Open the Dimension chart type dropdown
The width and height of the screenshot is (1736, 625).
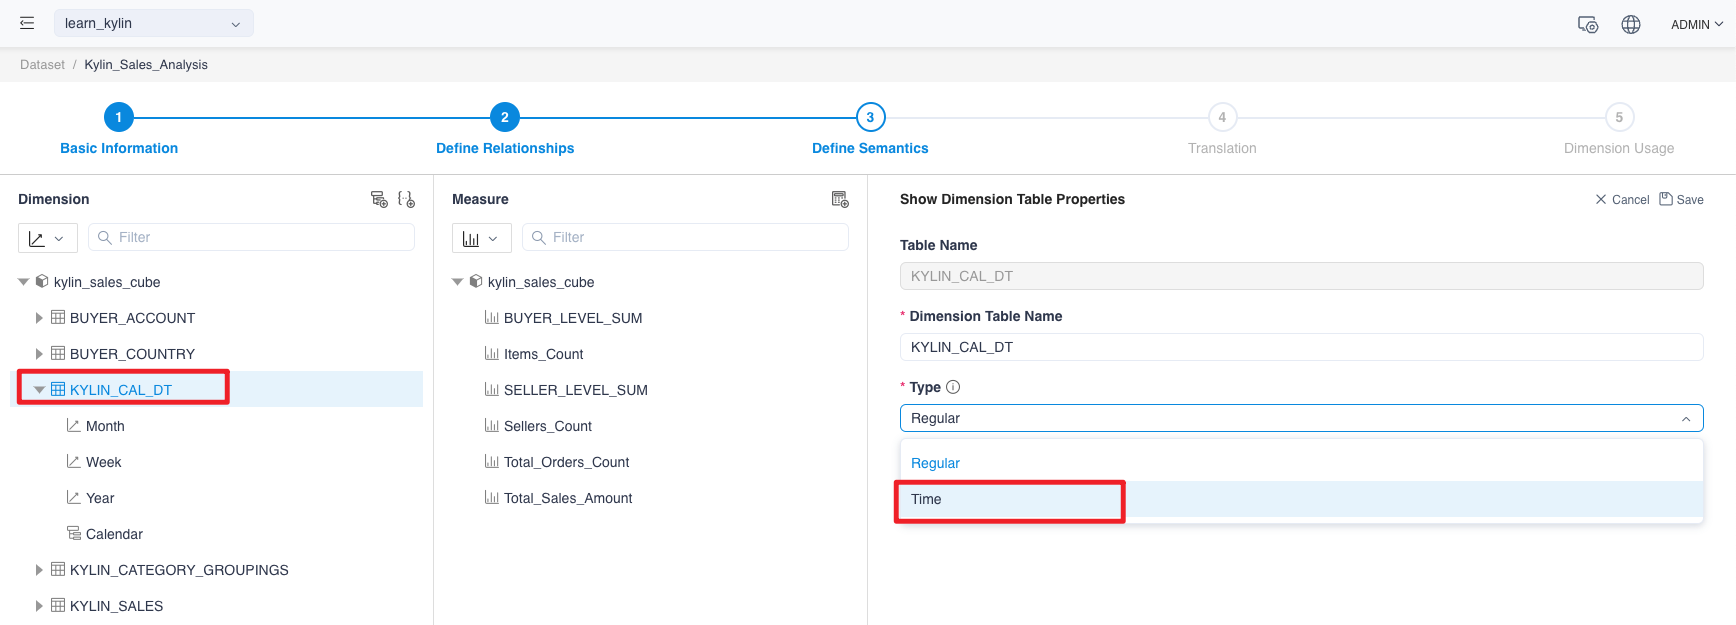tap(47, 238)
